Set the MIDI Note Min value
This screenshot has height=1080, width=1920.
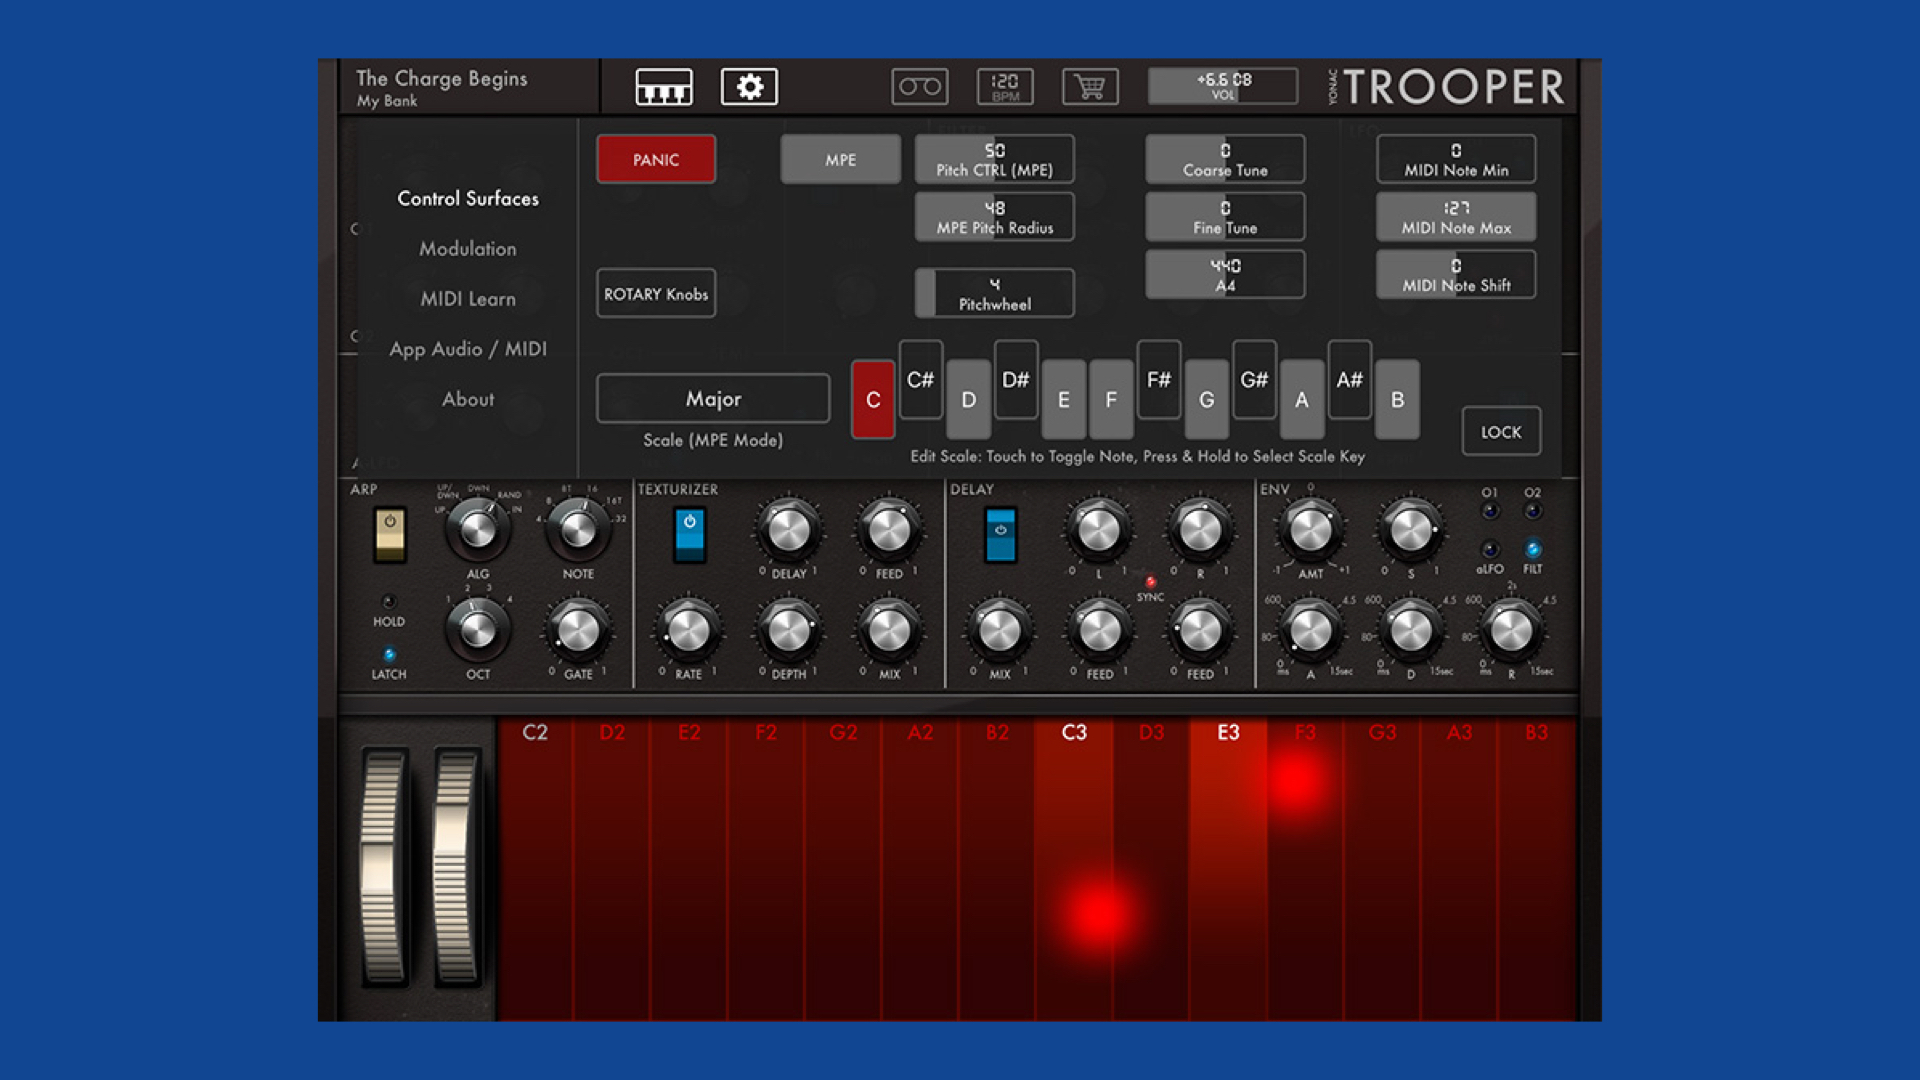(1456, 159)
